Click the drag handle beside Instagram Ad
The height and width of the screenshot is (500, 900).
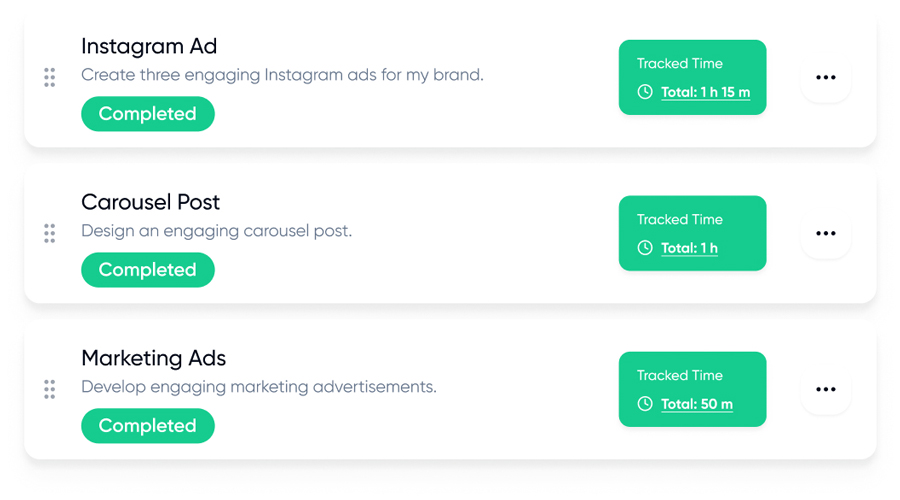pyautogui.click(x=49, y=77)
